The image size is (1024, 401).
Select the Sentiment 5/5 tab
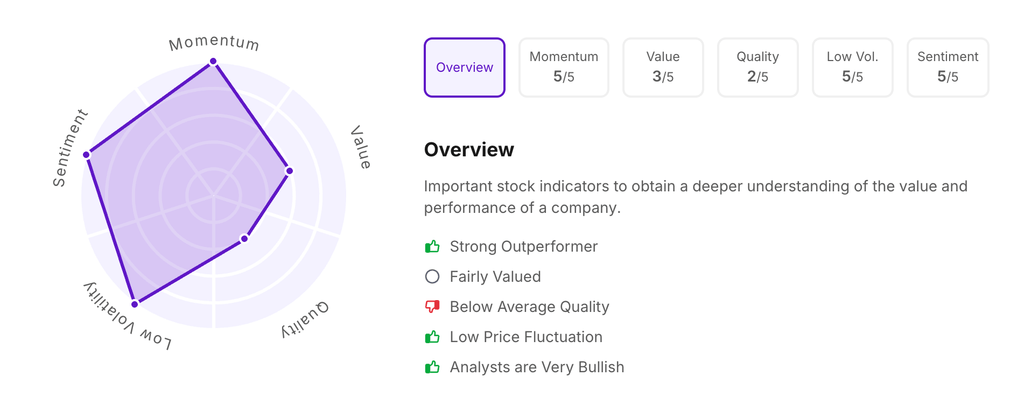click(x=947, y=68)
